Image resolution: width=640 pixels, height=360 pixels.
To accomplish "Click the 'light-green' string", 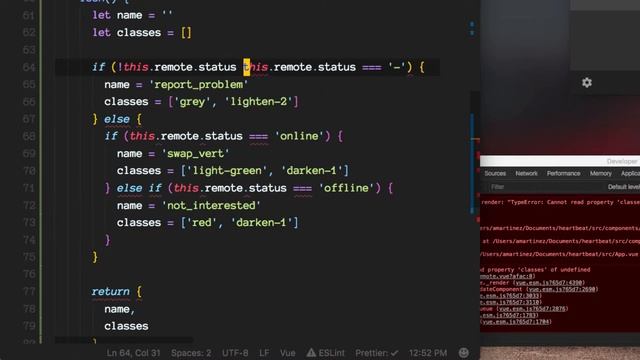I will point(227,171).
